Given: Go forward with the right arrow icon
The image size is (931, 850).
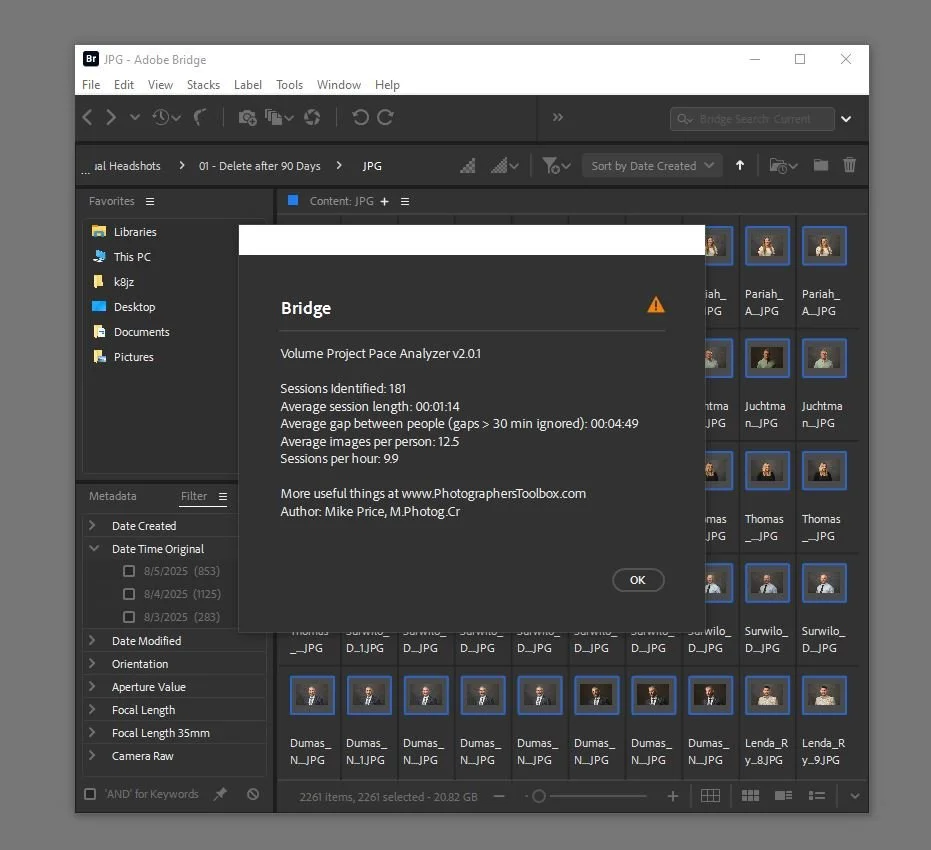Looking at the screenshot, I should pos(111,118).
